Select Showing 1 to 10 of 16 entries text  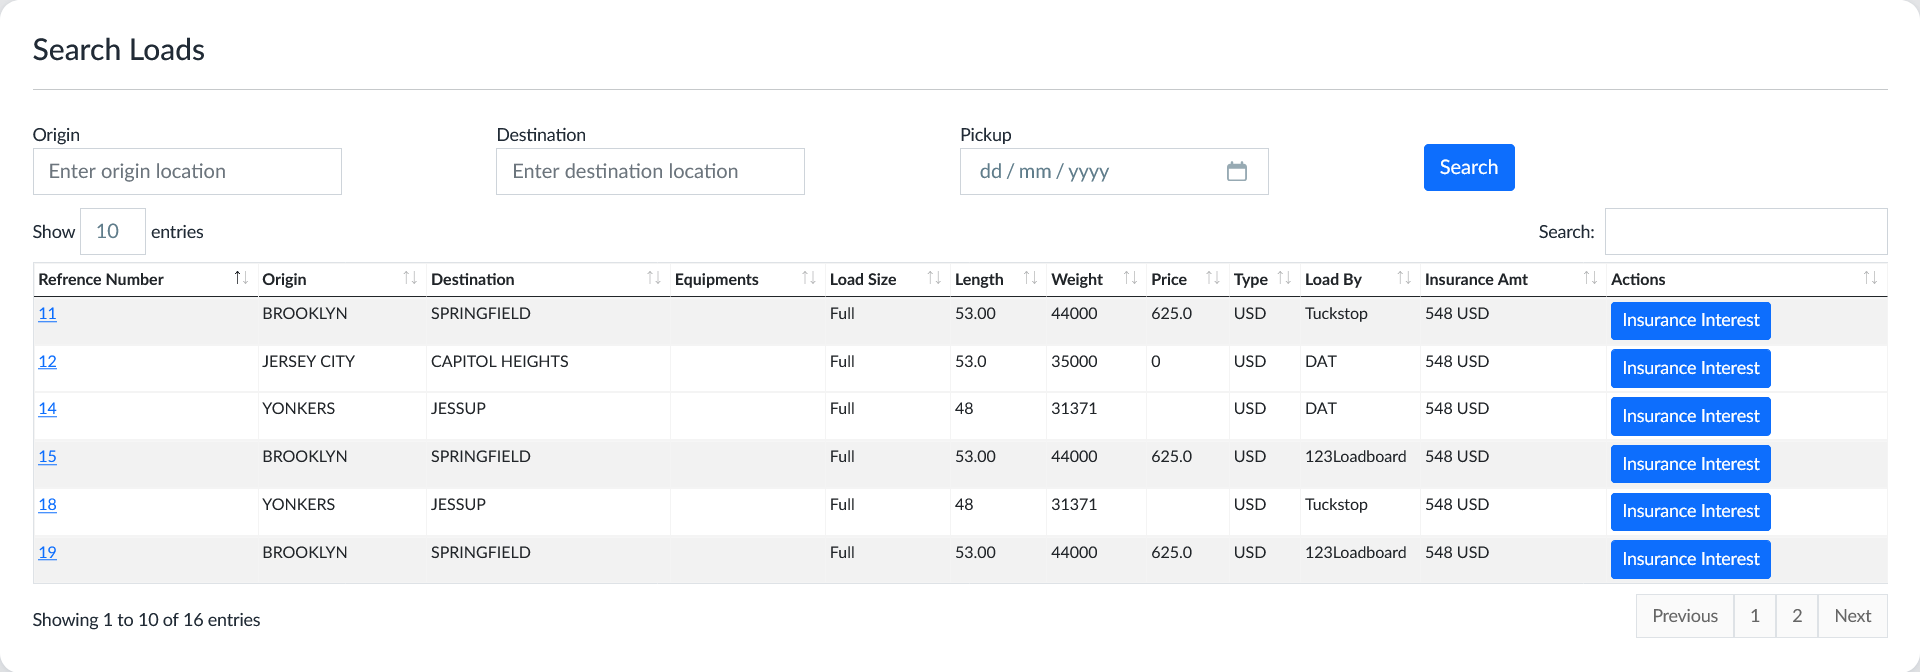coord(146,619)
